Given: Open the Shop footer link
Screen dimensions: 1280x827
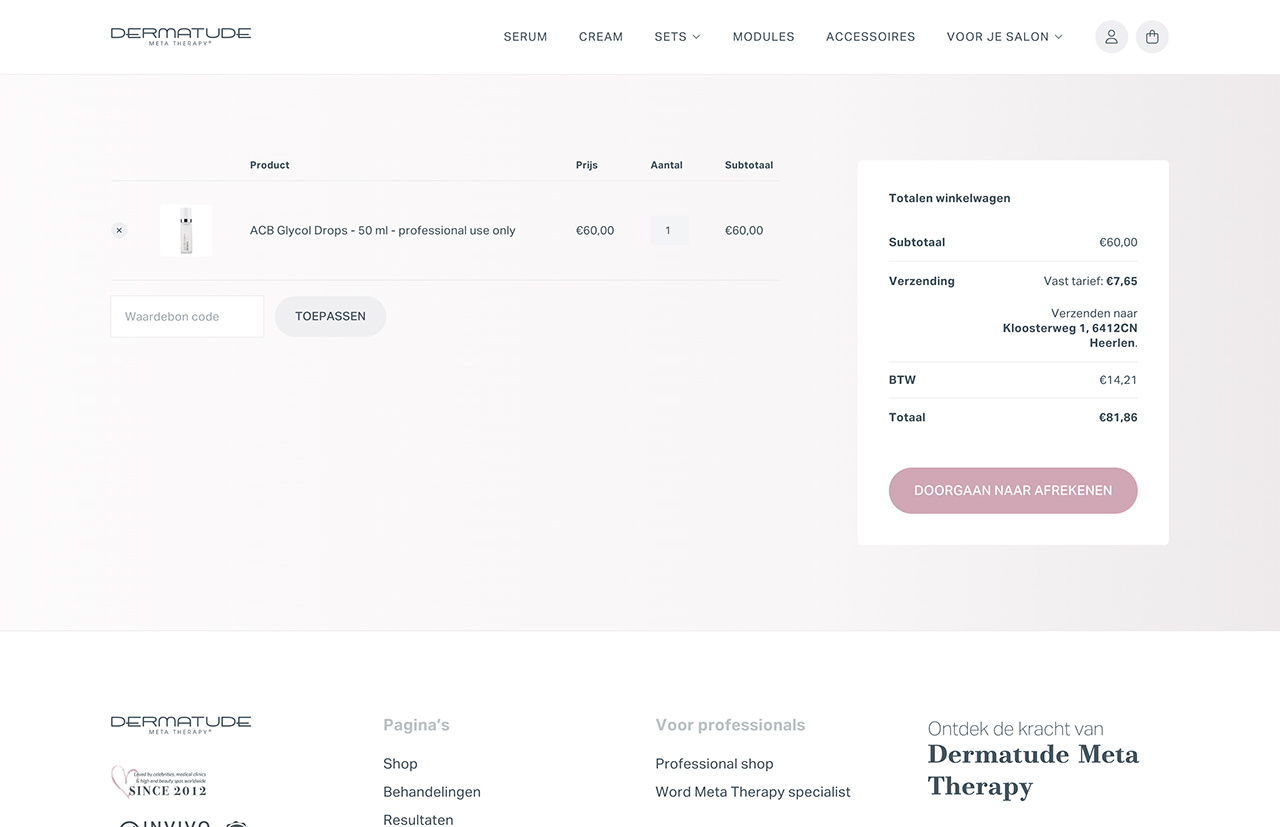Looking at the screenshot, I should [x=400, y=764].
